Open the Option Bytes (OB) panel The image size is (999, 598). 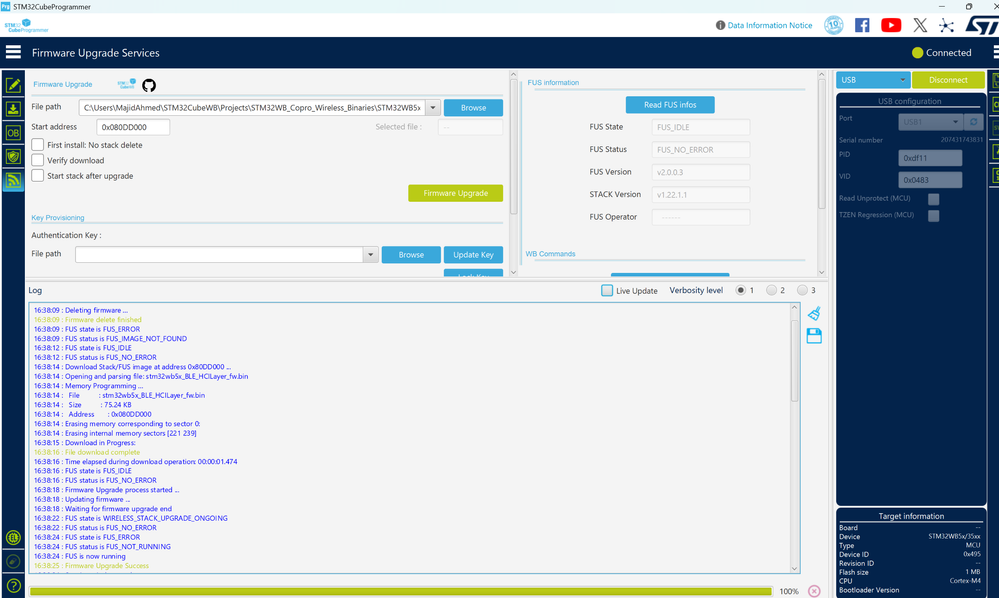click(x=13, y=132)
